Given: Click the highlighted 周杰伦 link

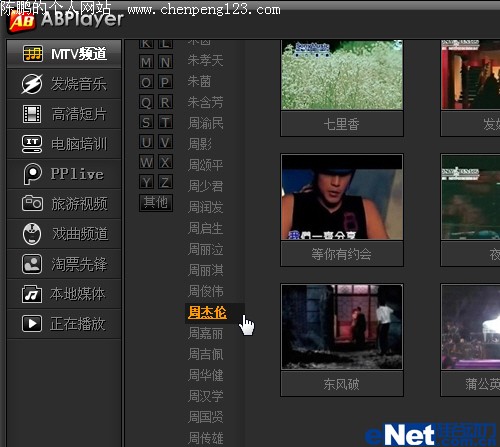Looking at the screenshot, I should (207, 313).
